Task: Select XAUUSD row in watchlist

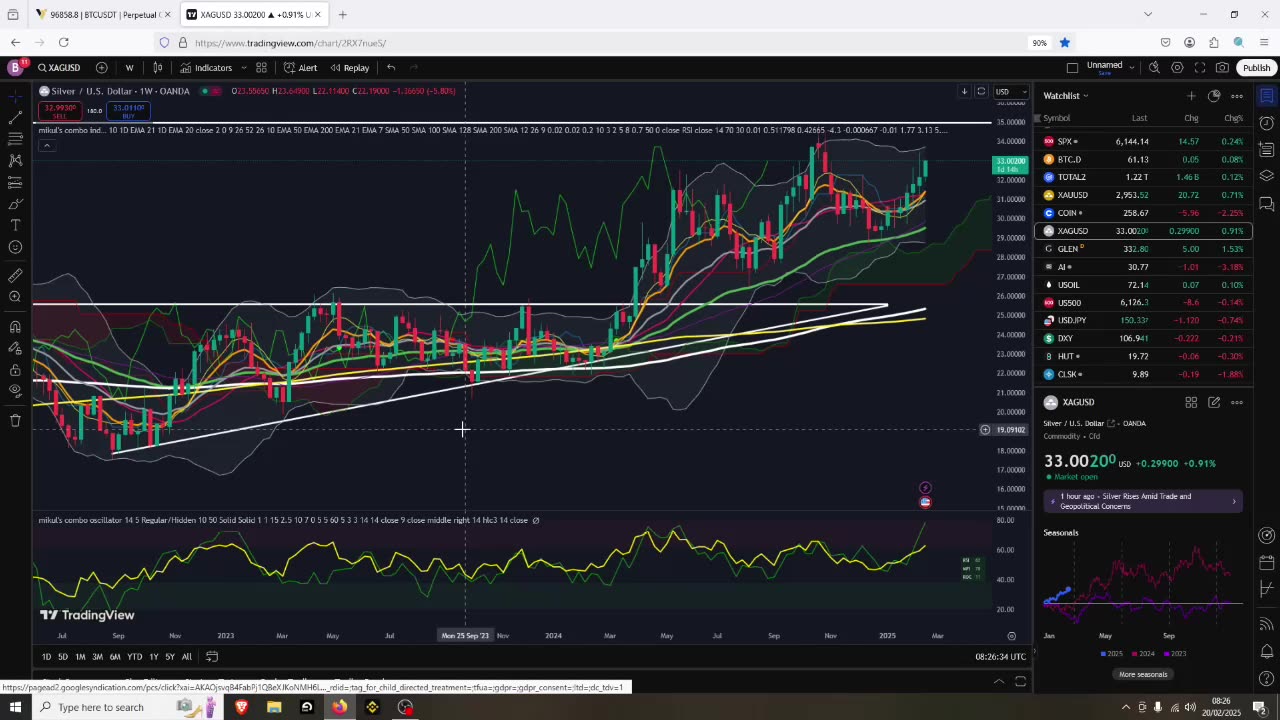Action: (x=1143, y=195)
